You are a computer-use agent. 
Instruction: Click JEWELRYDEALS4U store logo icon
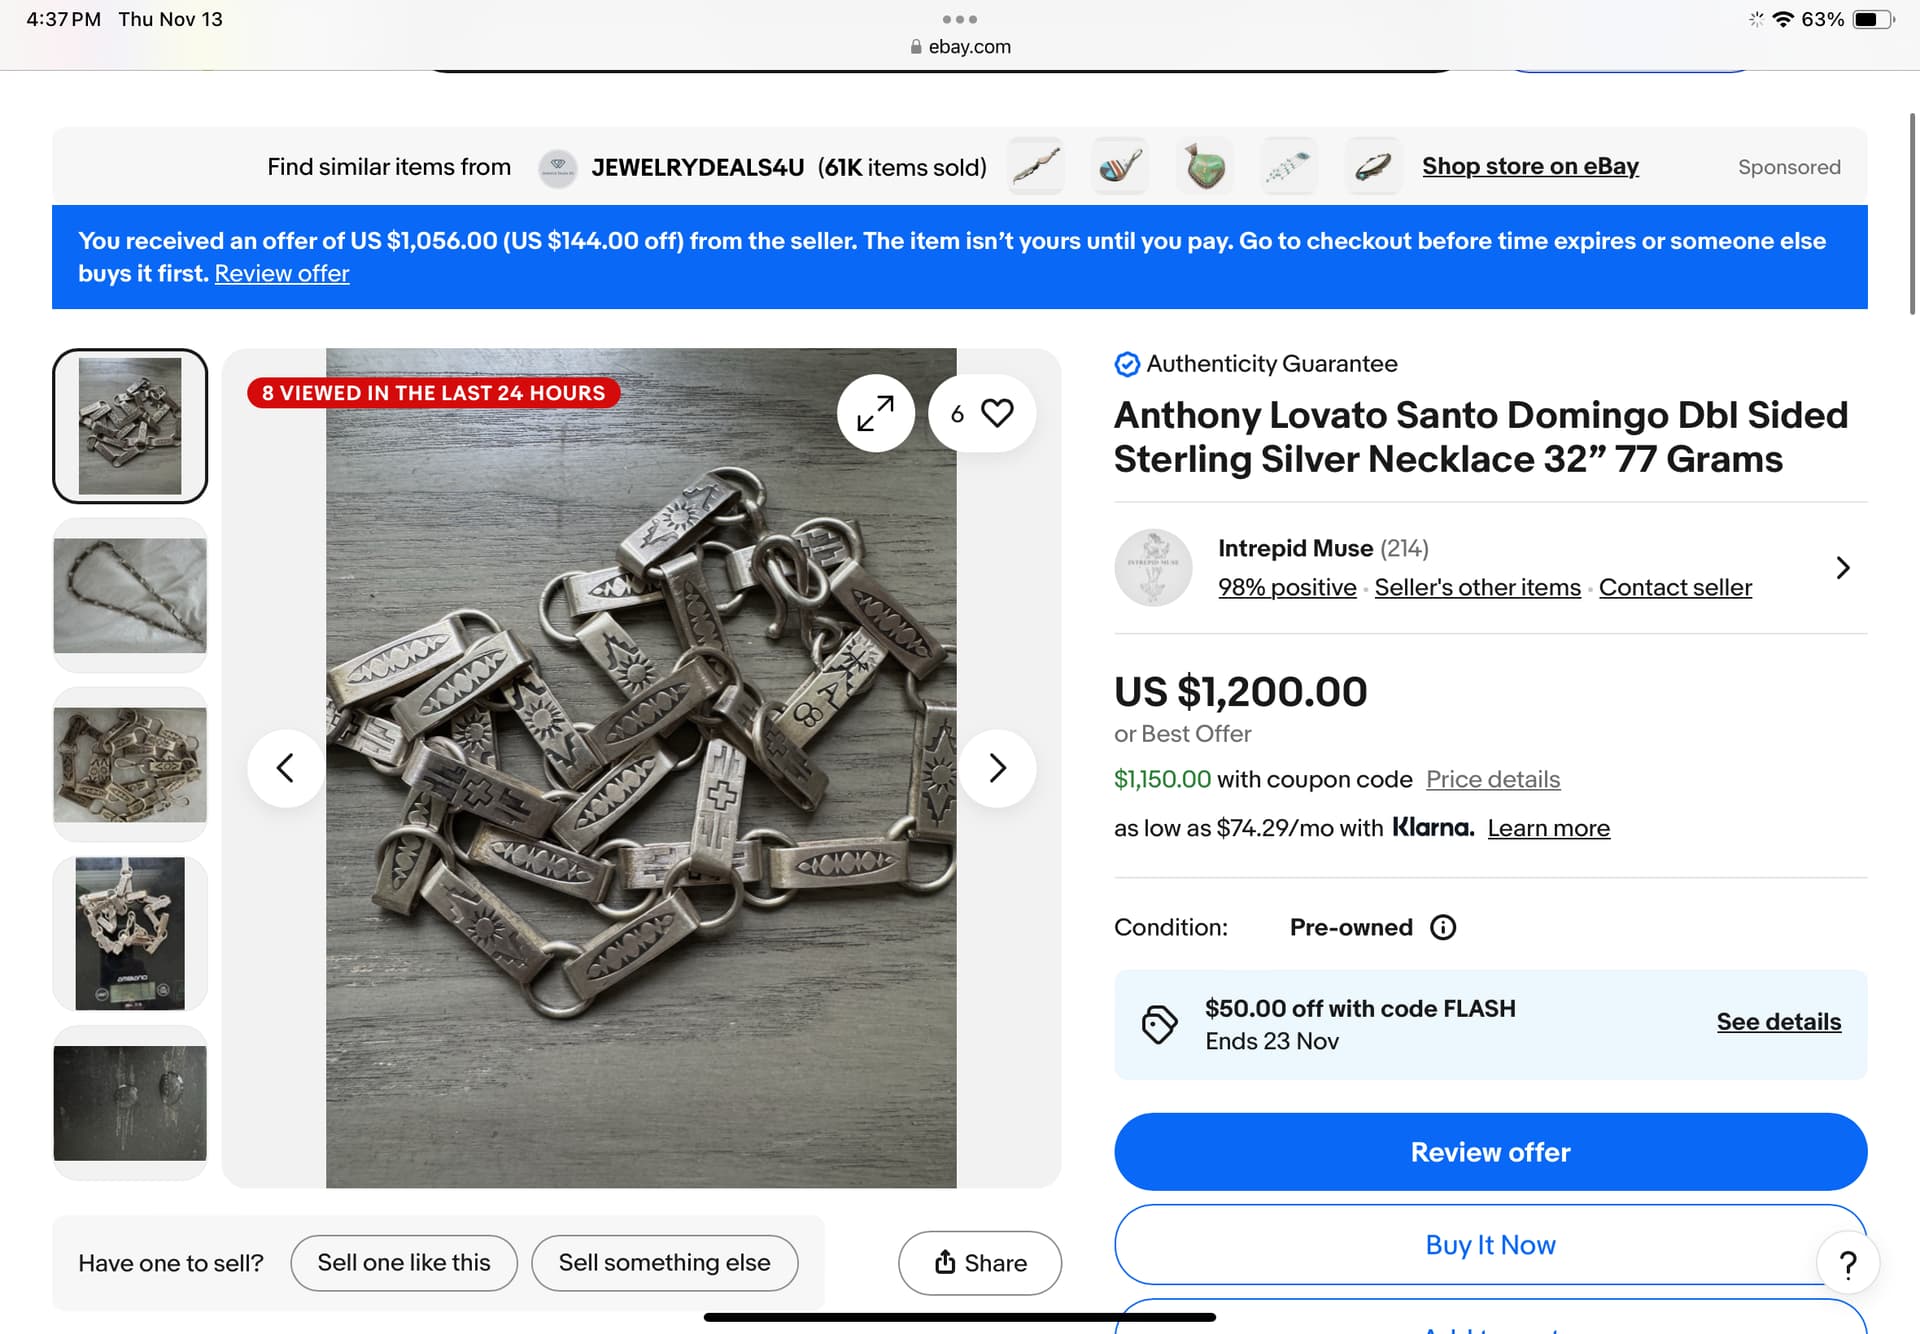558,167
